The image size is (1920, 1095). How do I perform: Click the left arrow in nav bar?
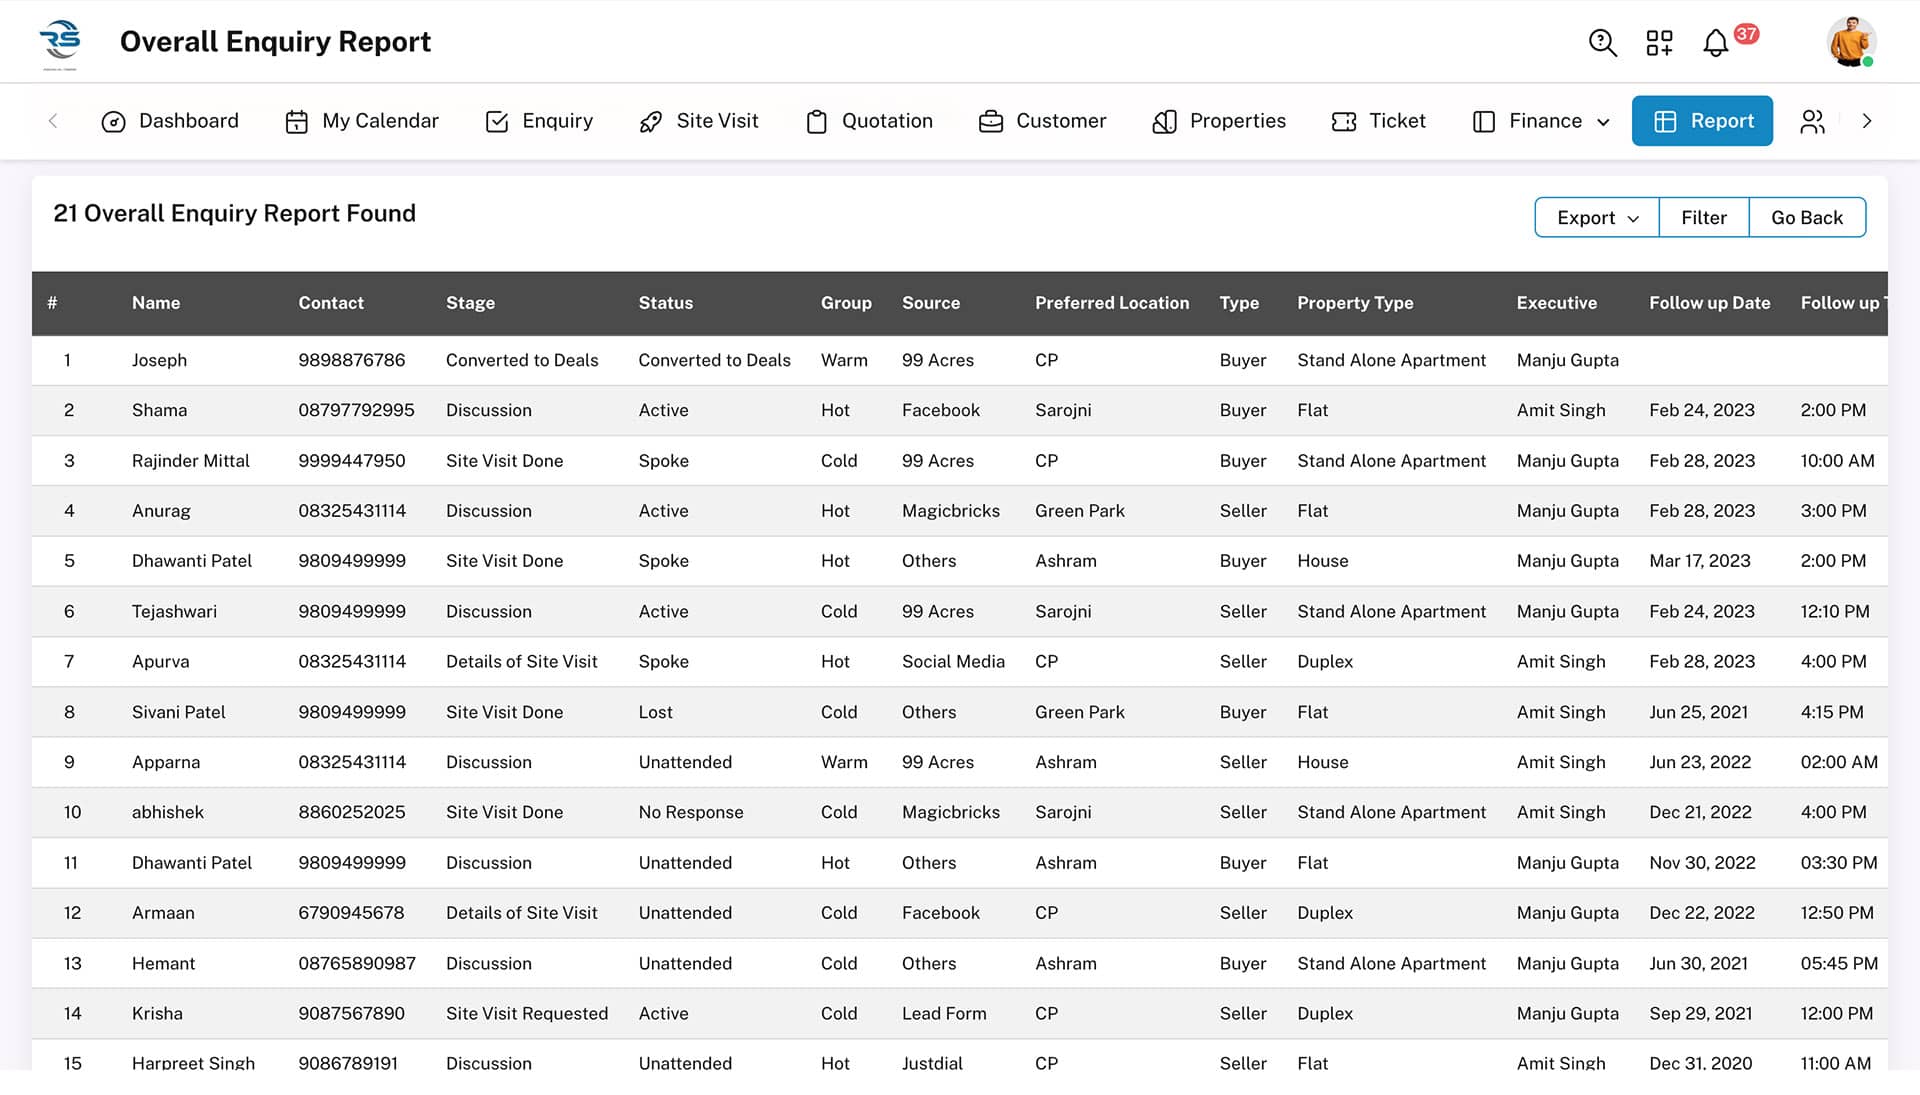53,121
